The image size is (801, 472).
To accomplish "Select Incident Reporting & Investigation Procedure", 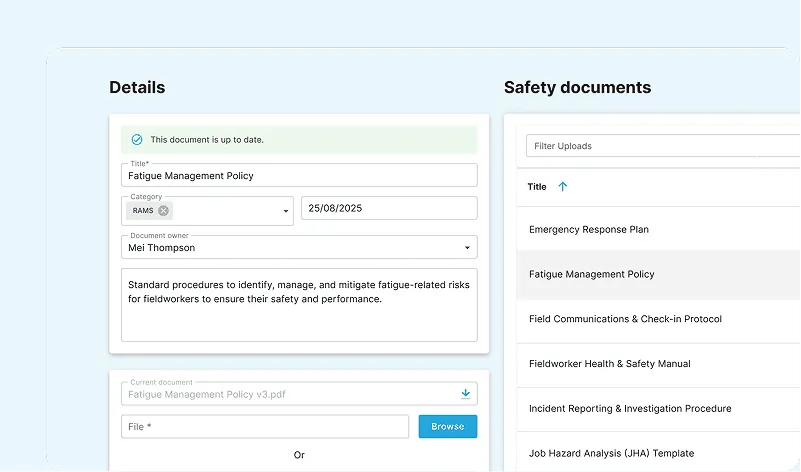I will [630, 409].
